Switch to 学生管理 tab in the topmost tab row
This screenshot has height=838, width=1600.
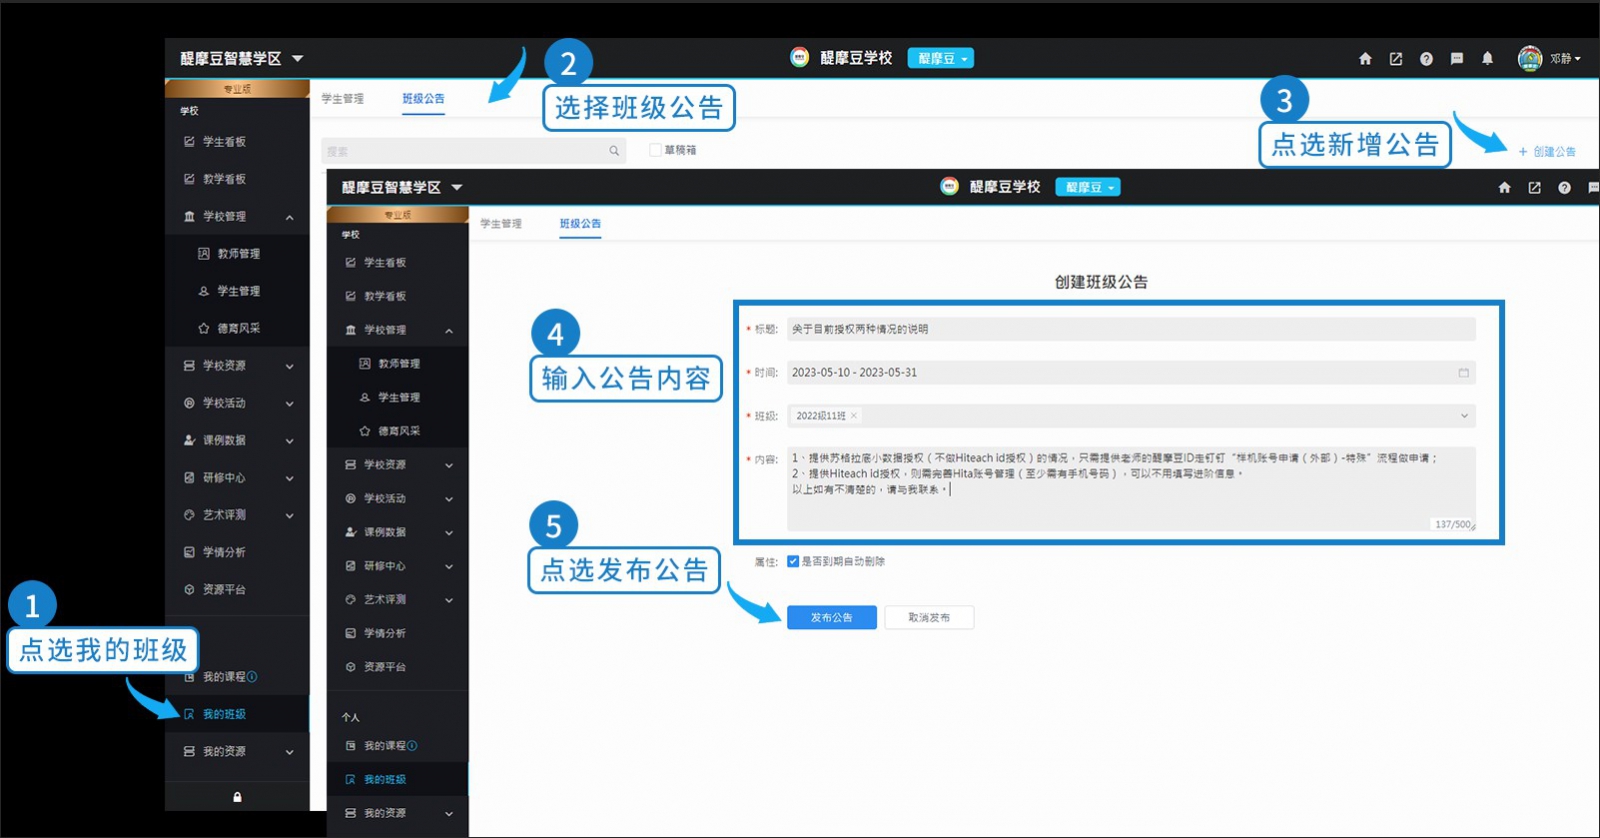(343, 99)
